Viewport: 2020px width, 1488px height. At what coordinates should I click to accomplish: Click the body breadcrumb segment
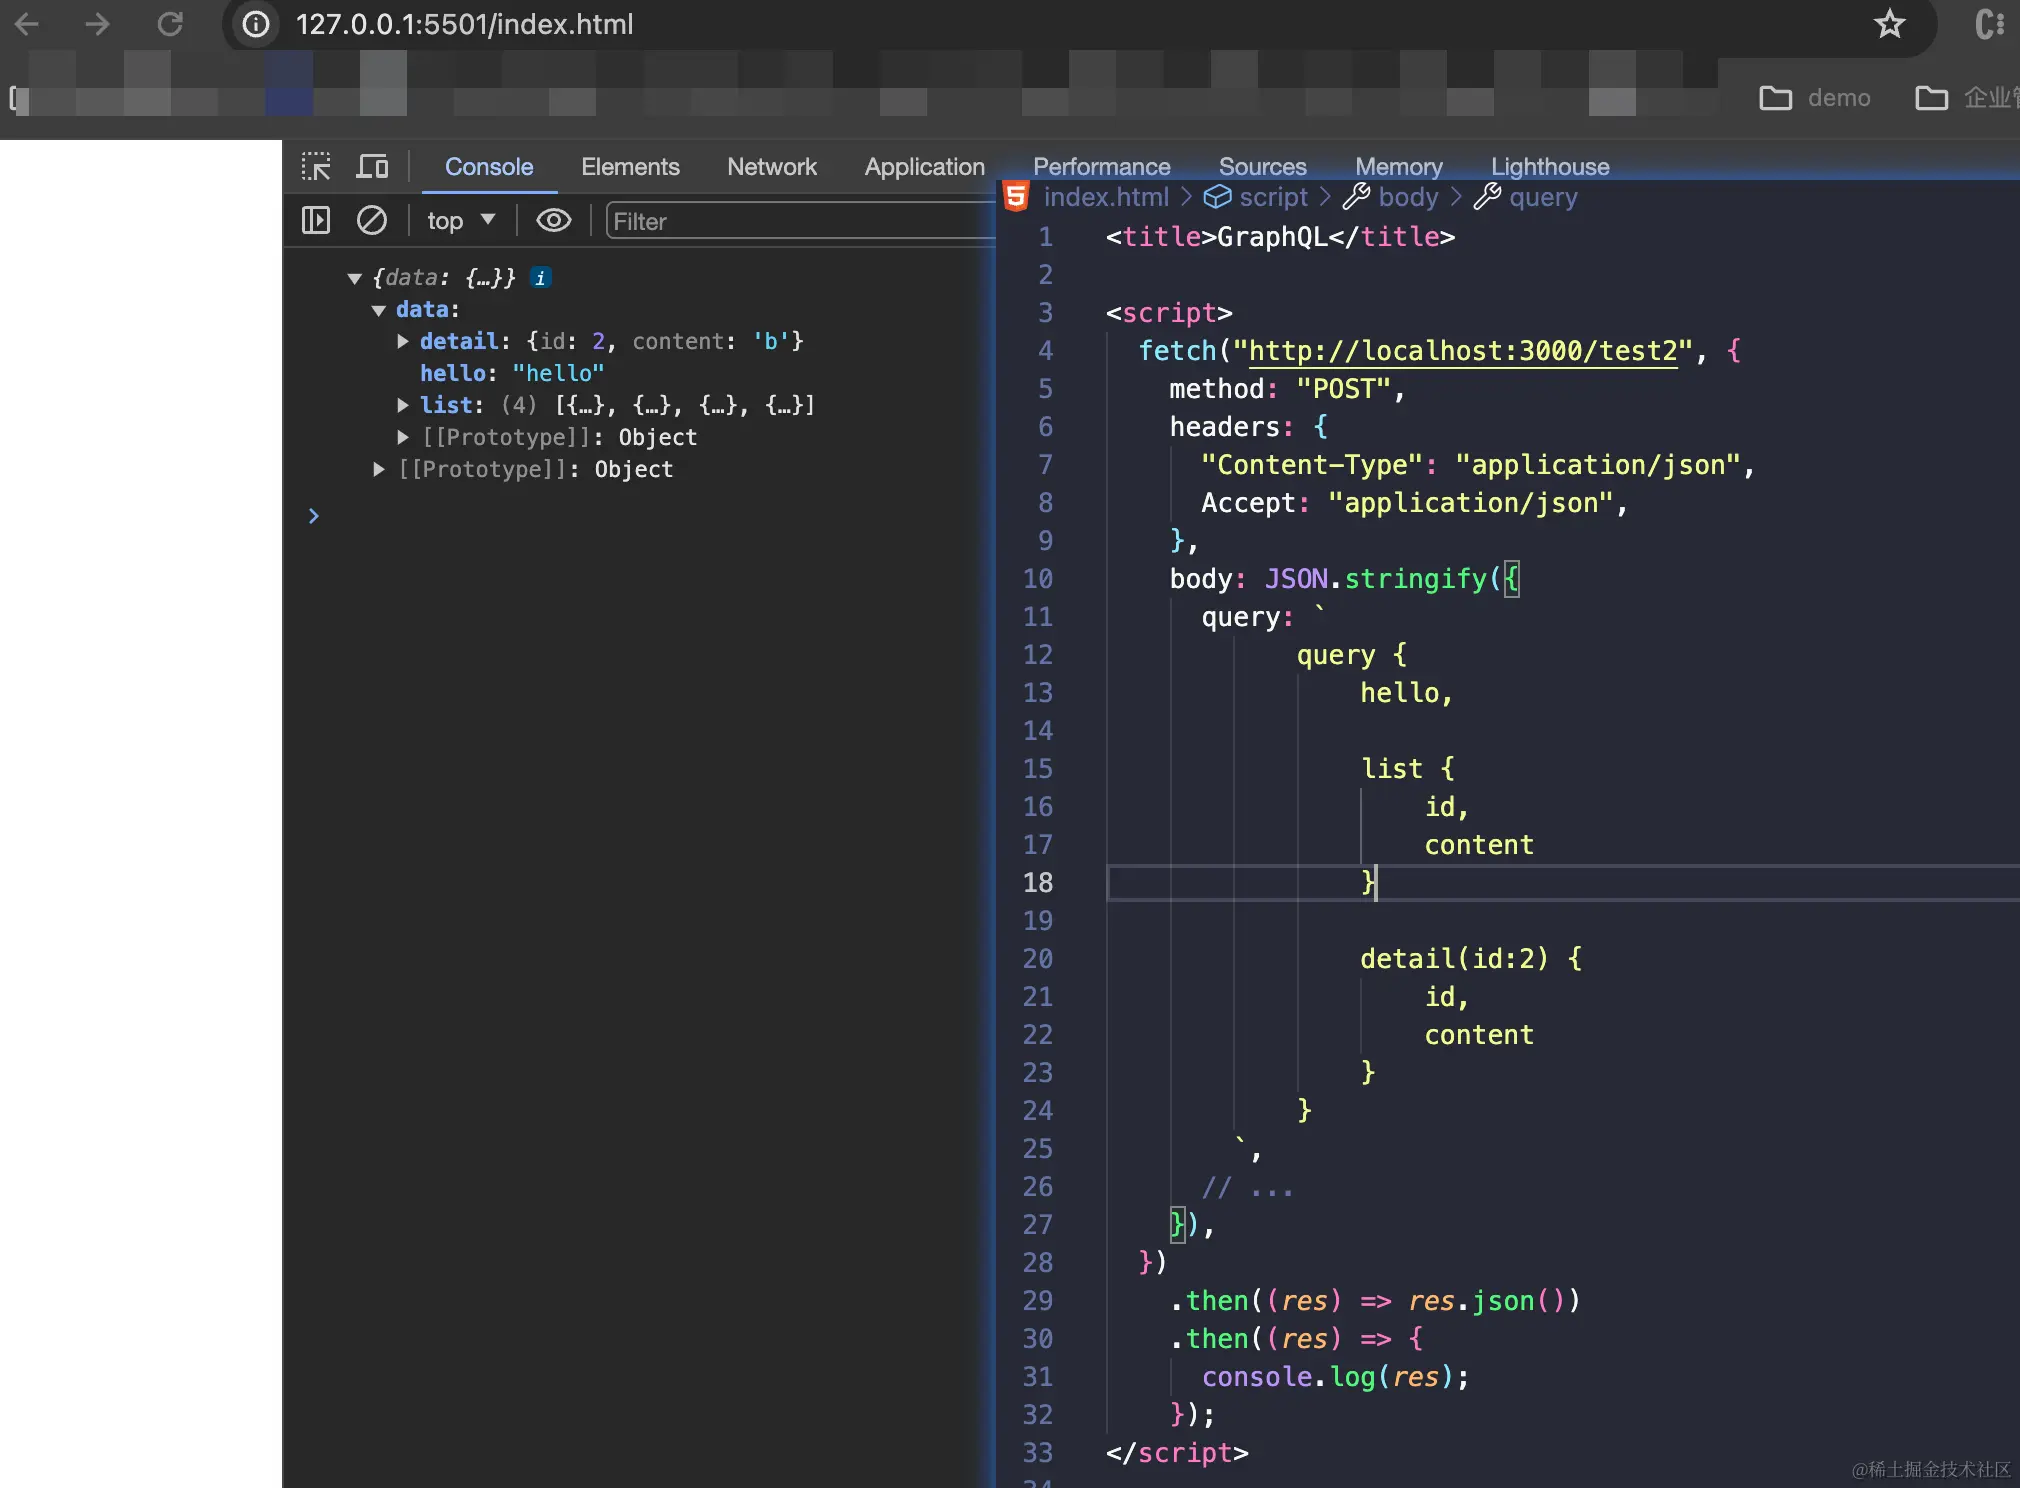(x=1408, y=197)
